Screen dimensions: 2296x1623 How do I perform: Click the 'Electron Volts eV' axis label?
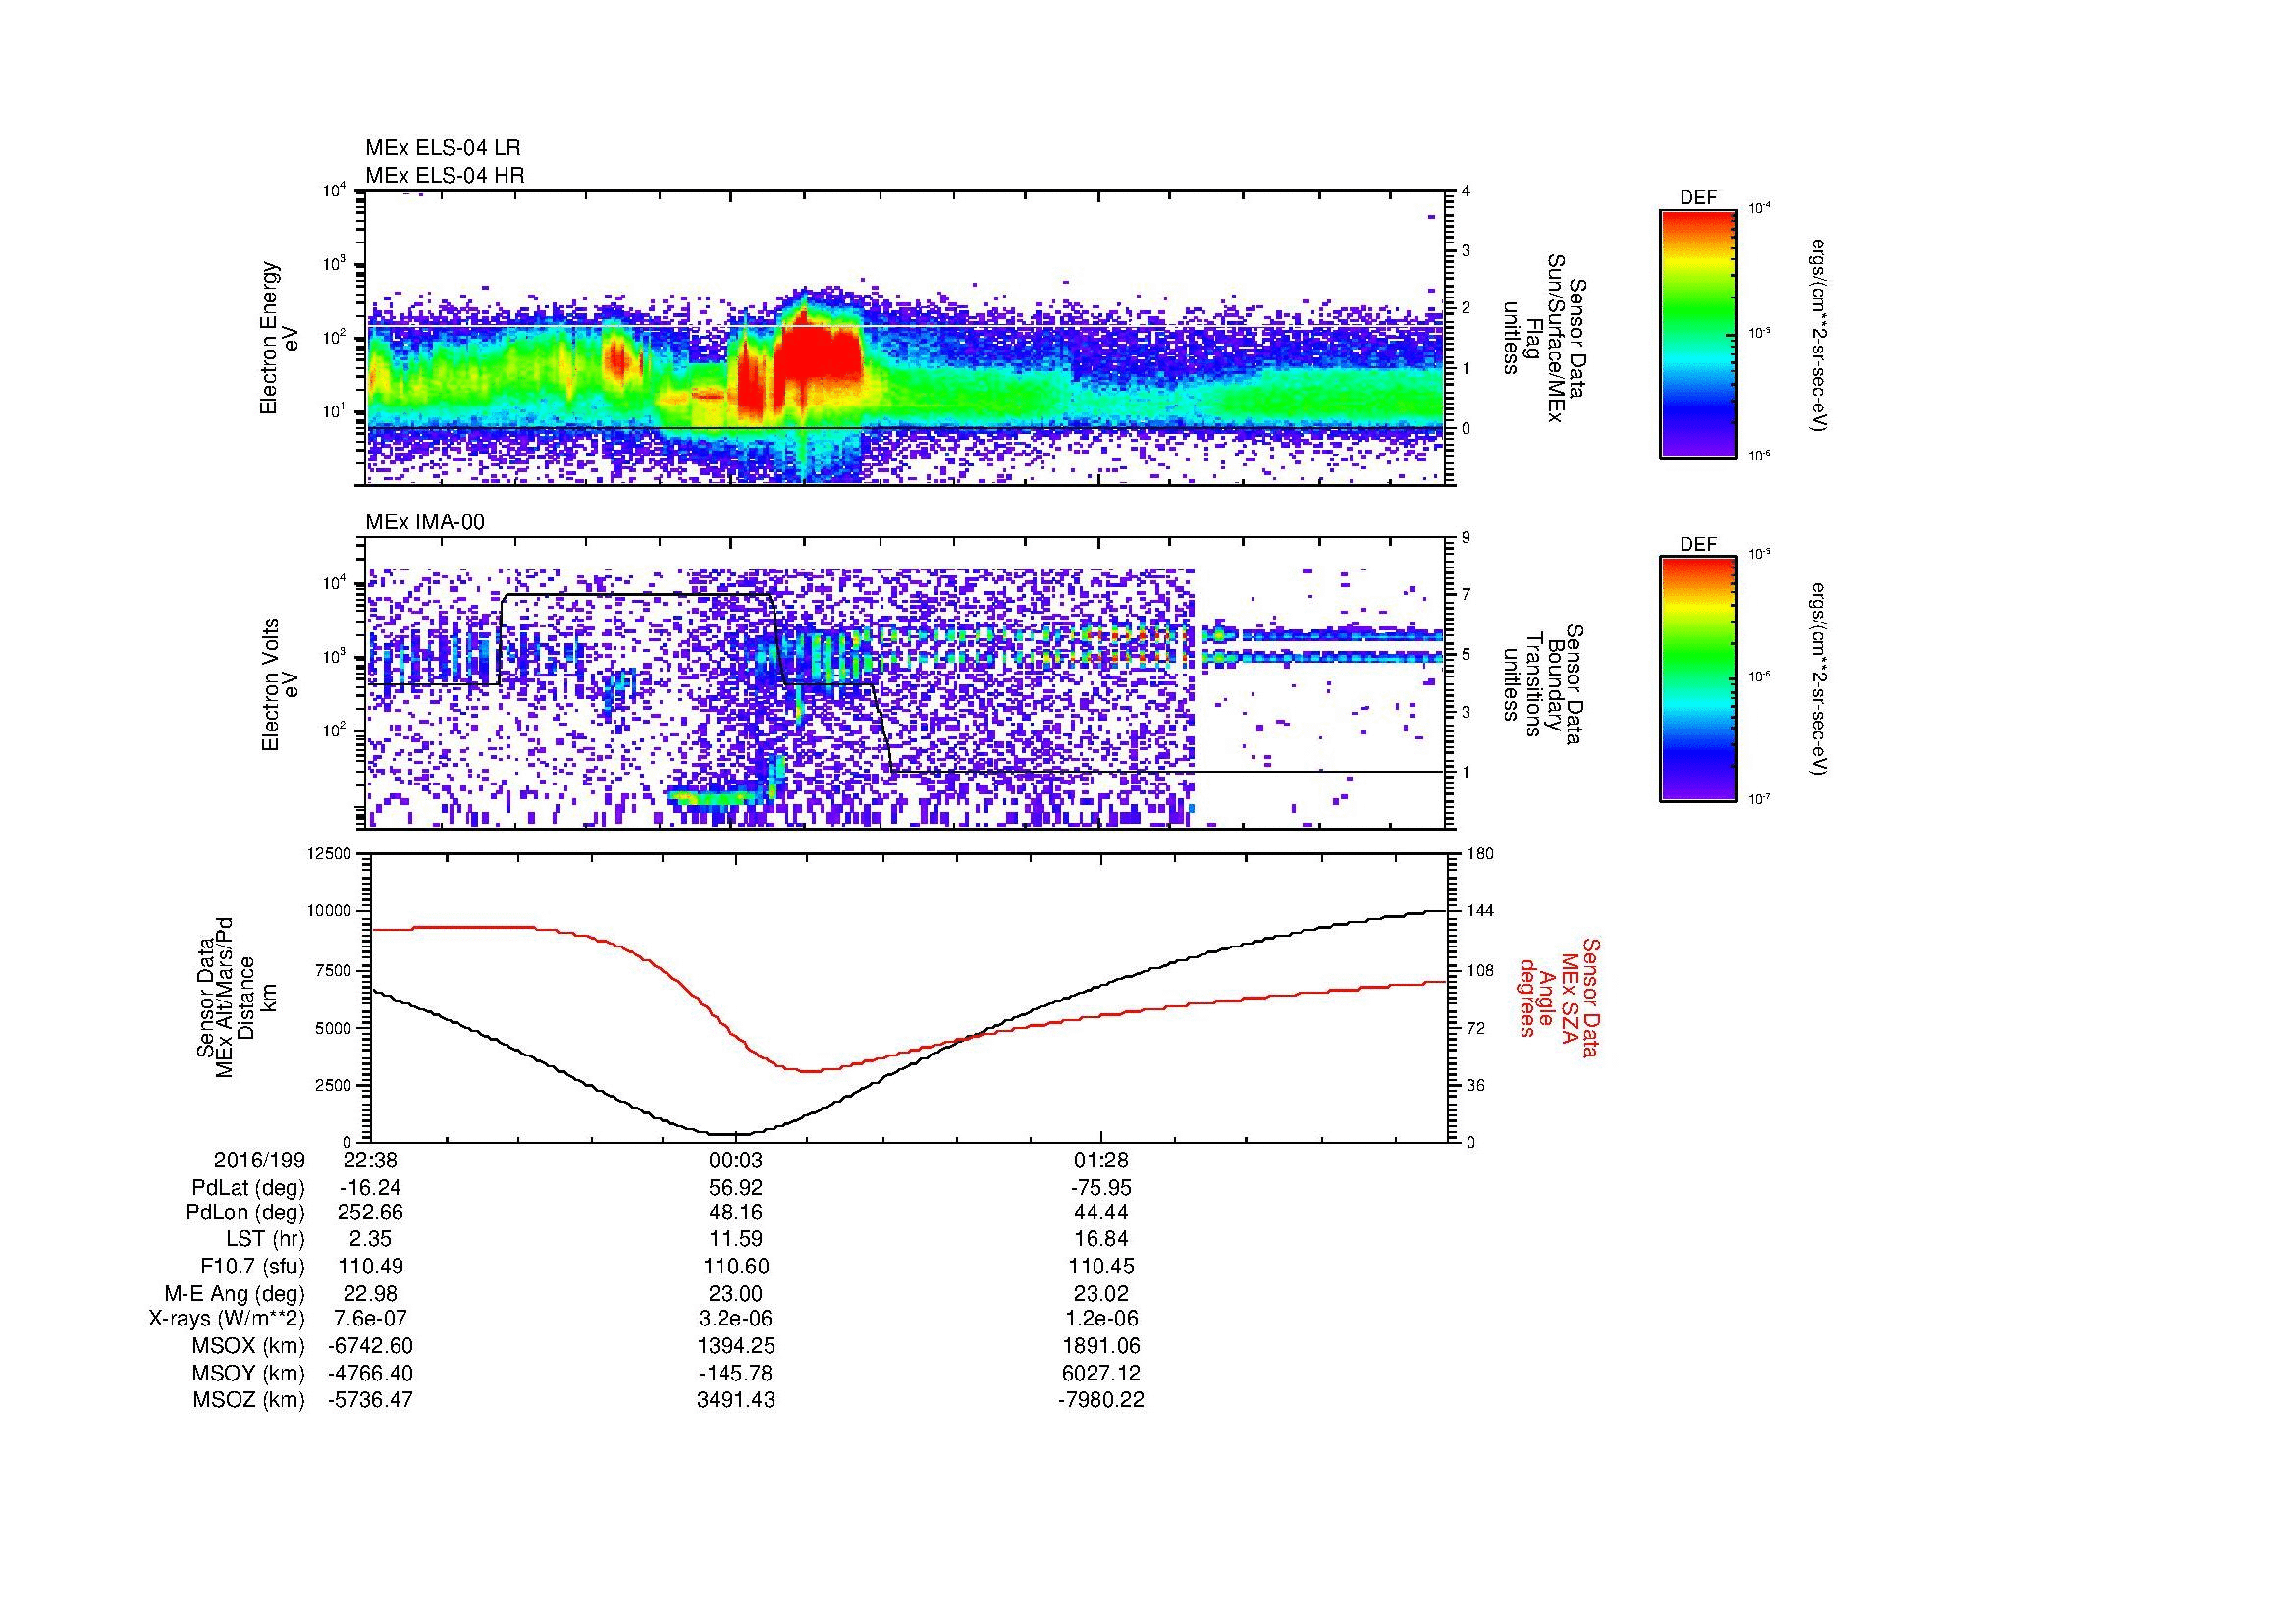[x=280, y=684]
